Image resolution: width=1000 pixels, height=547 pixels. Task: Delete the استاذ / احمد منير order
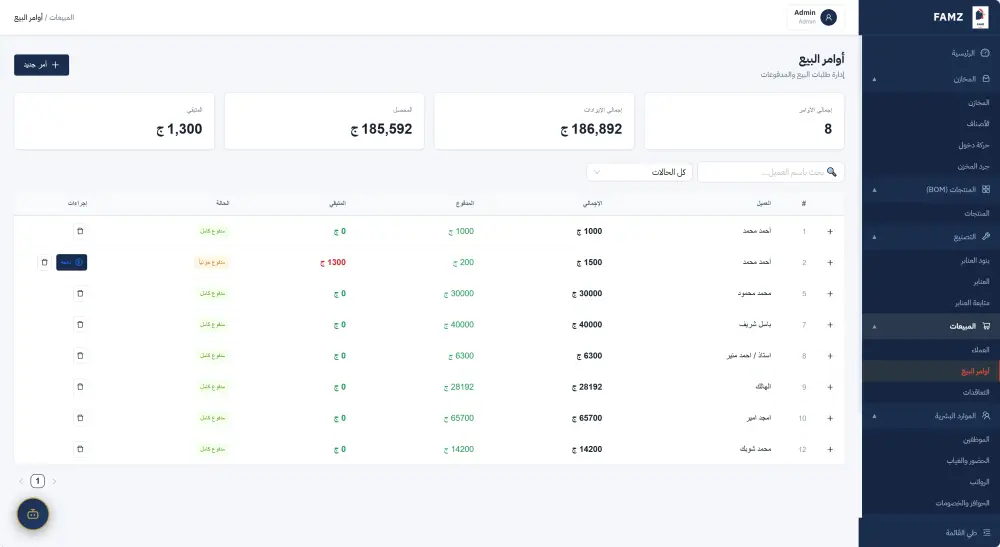[80, 356]
